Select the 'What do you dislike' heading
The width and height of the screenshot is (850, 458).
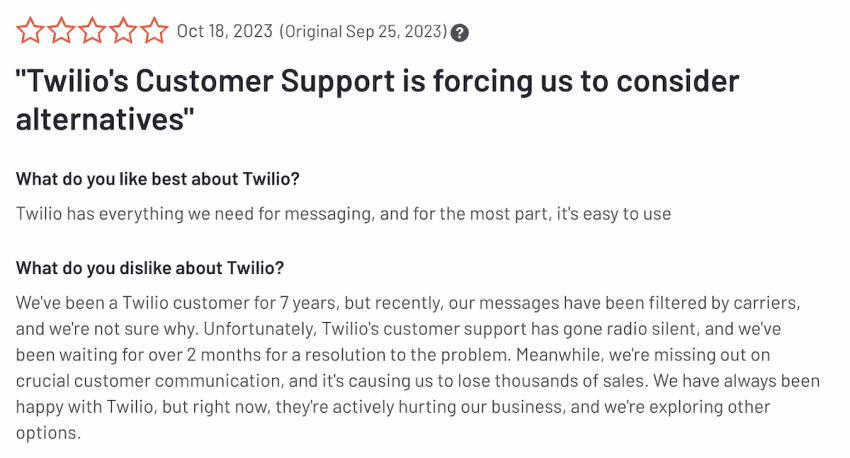click(x=150, y=268)
